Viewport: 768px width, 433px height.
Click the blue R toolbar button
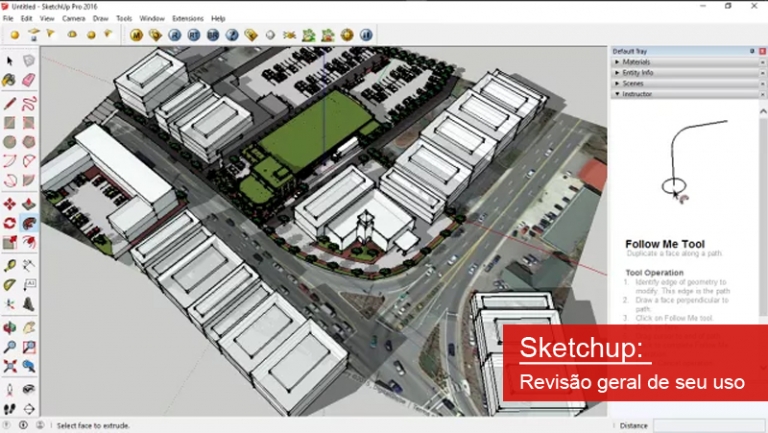(x=174, y=35)
